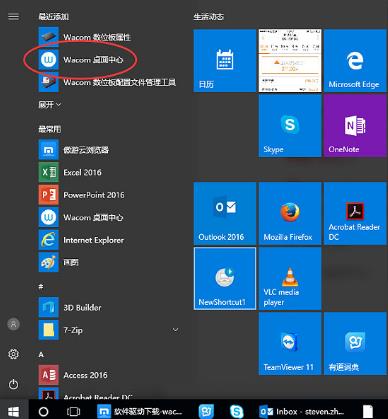Viewport: 388px width, 419px height.
Task: Open Task View on the taskbar
Action: coord(73,411)
